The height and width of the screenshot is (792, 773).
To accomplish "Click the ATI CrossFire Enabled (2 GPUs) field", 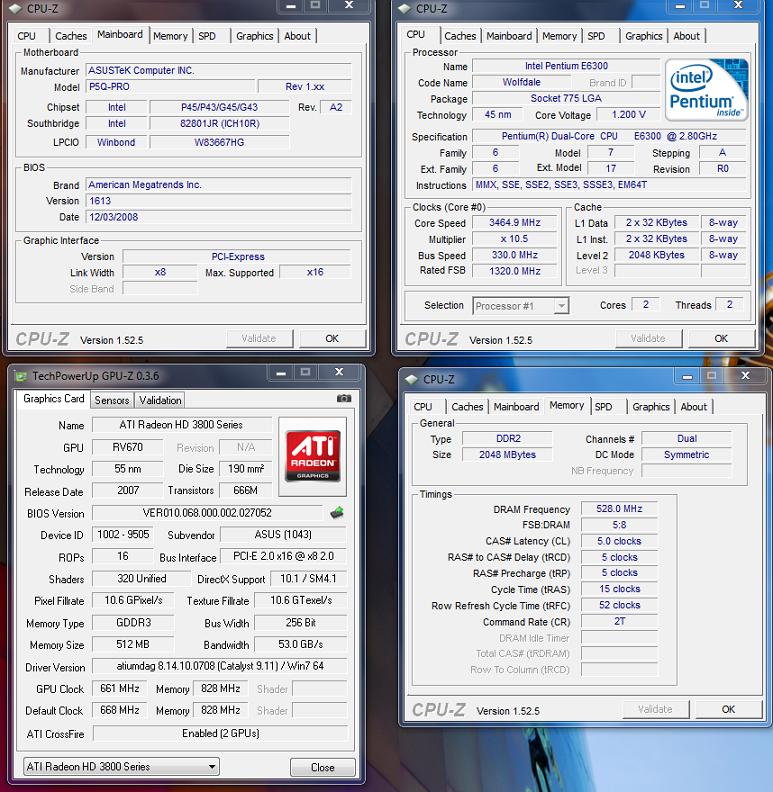I will tap(221, 733).
